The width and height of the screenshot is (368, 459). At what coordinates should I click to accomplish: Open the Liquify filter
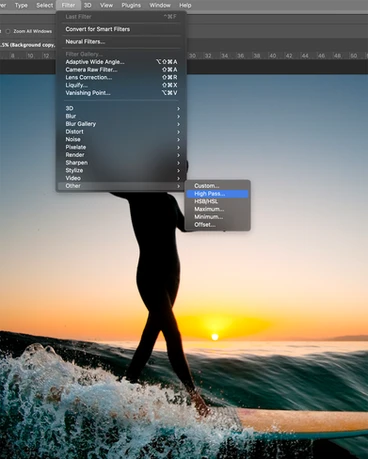point(121,85)
